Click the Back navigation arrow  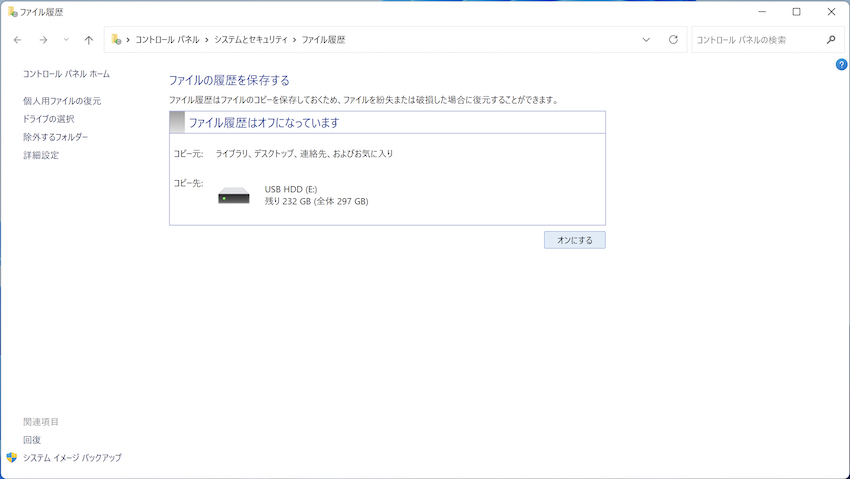tap(17, 40)
